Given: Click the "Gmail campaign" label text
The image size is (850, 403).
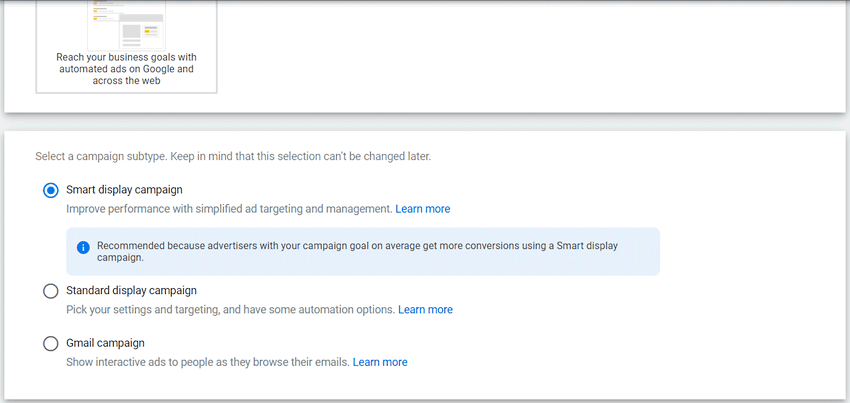Looking at the screenshot, I should [105, 343].
